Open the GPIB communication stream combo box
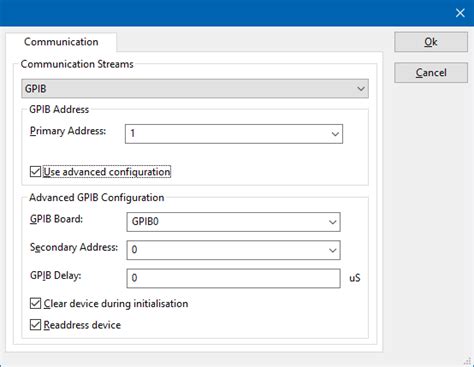The width and height of the screenshot is (474, 367). click(195, 89)
